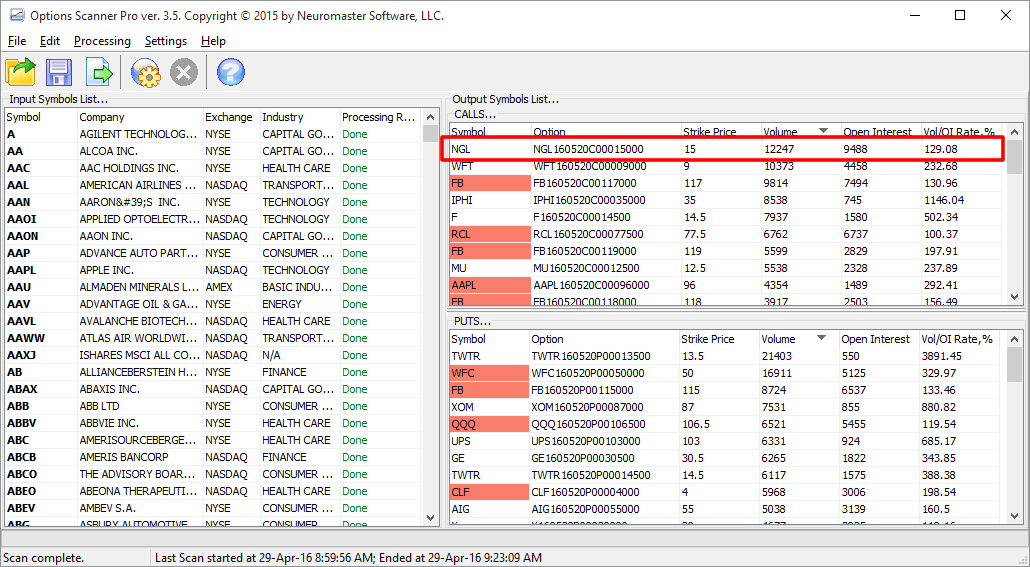Open the Edit menu
The image size is (1030, 567).
tap(50, 41)
